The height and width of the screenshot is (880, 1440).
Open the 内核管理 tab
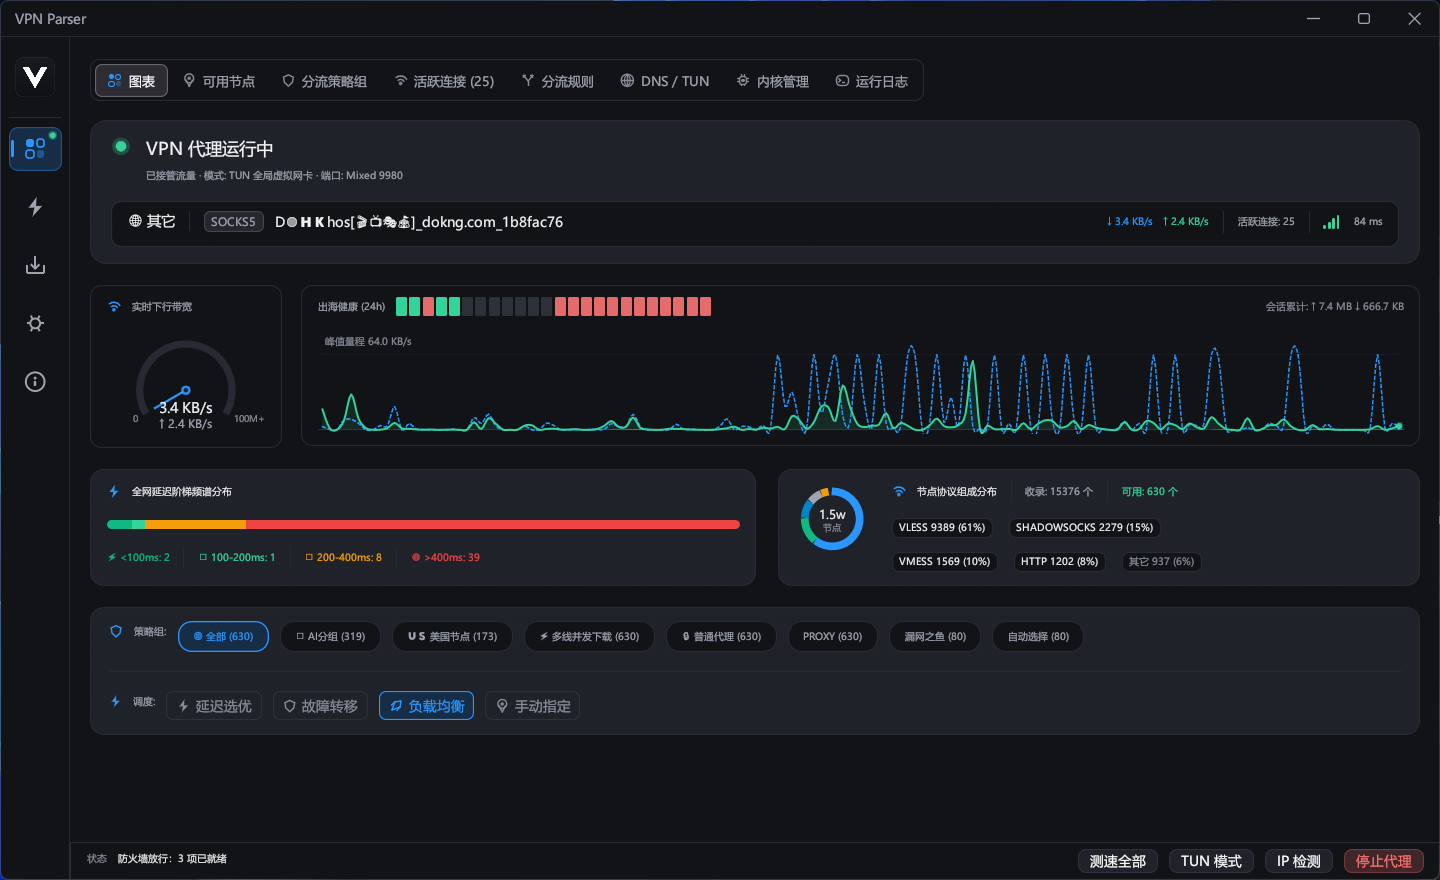pos(773,81)
